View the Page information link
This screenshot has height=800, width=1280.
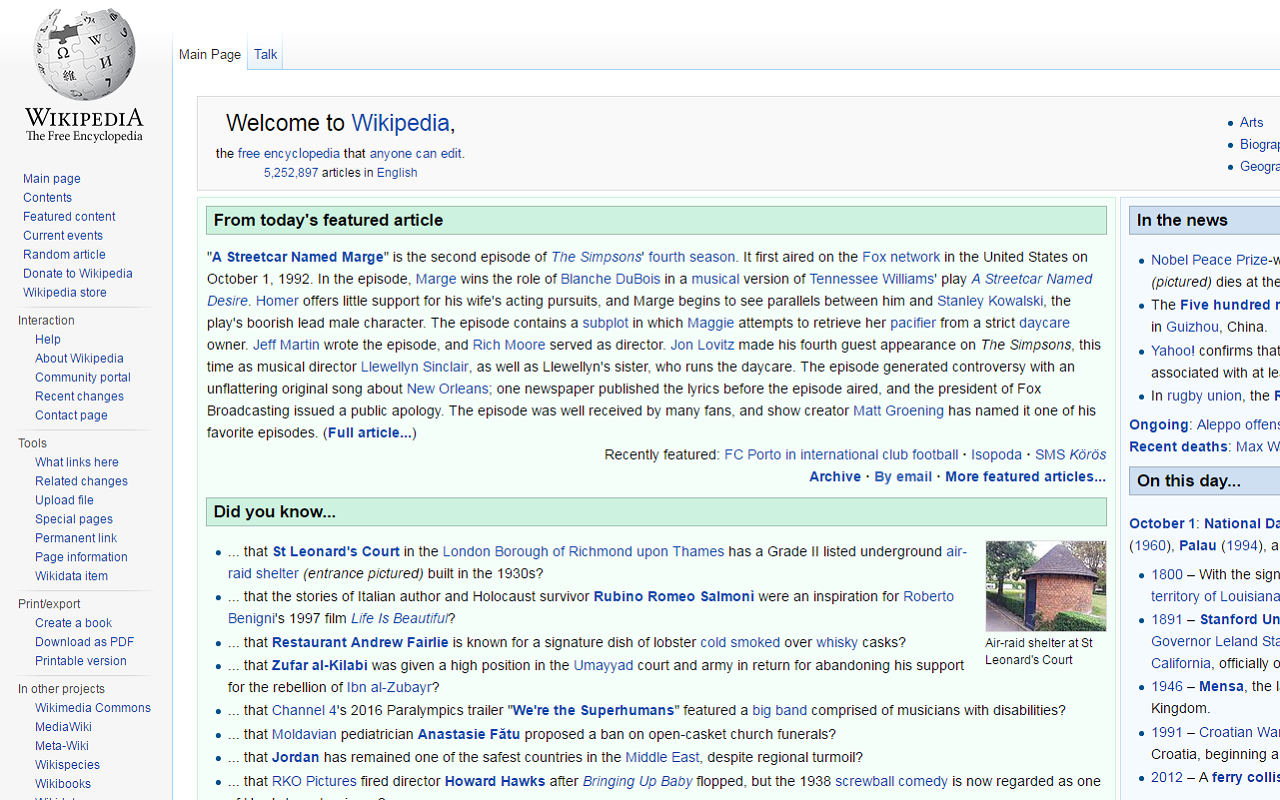click(x=81, y=558)
